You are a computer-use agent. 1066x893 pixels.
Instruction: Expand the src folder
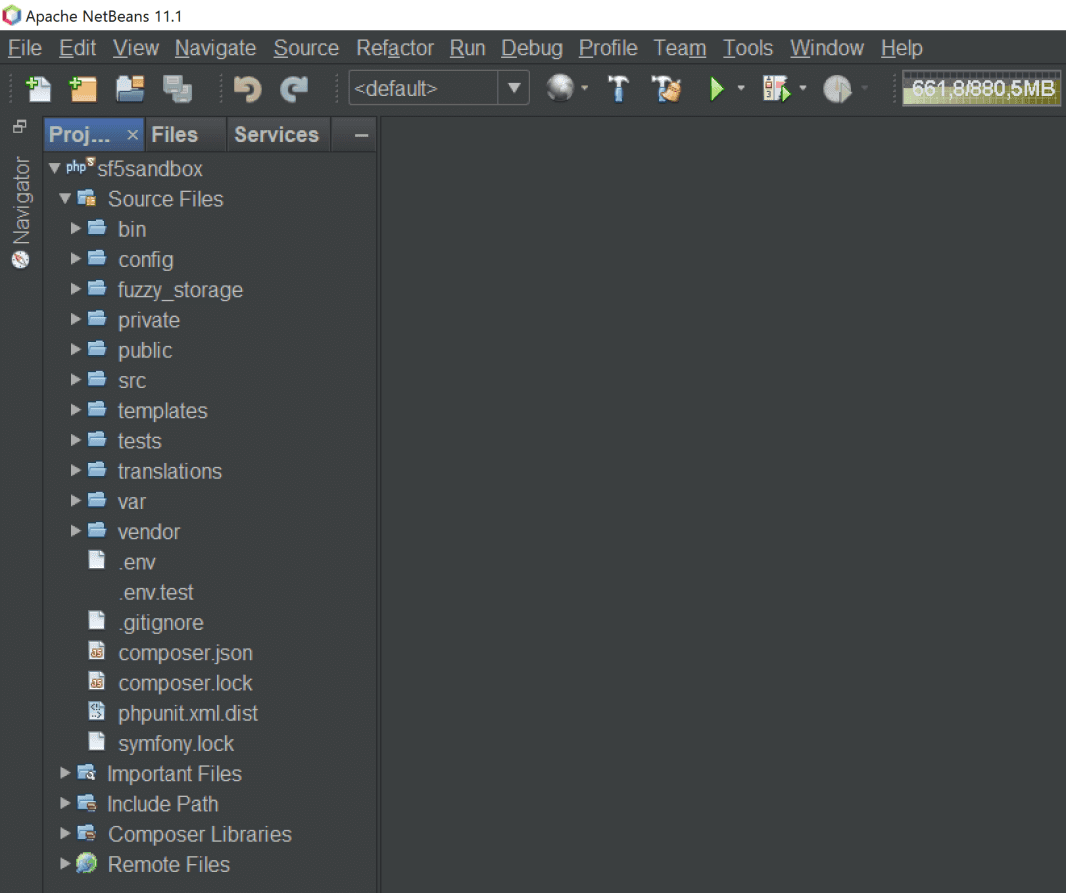[75, 380]
